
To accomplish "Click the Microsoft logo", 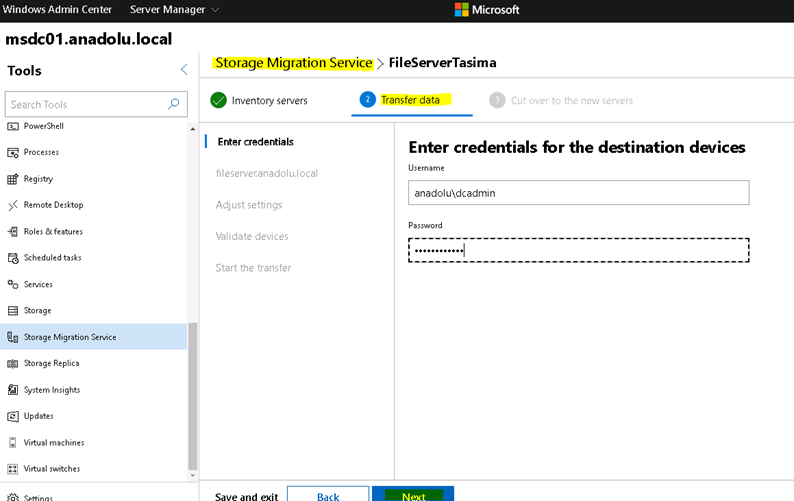I will (461, 10).
